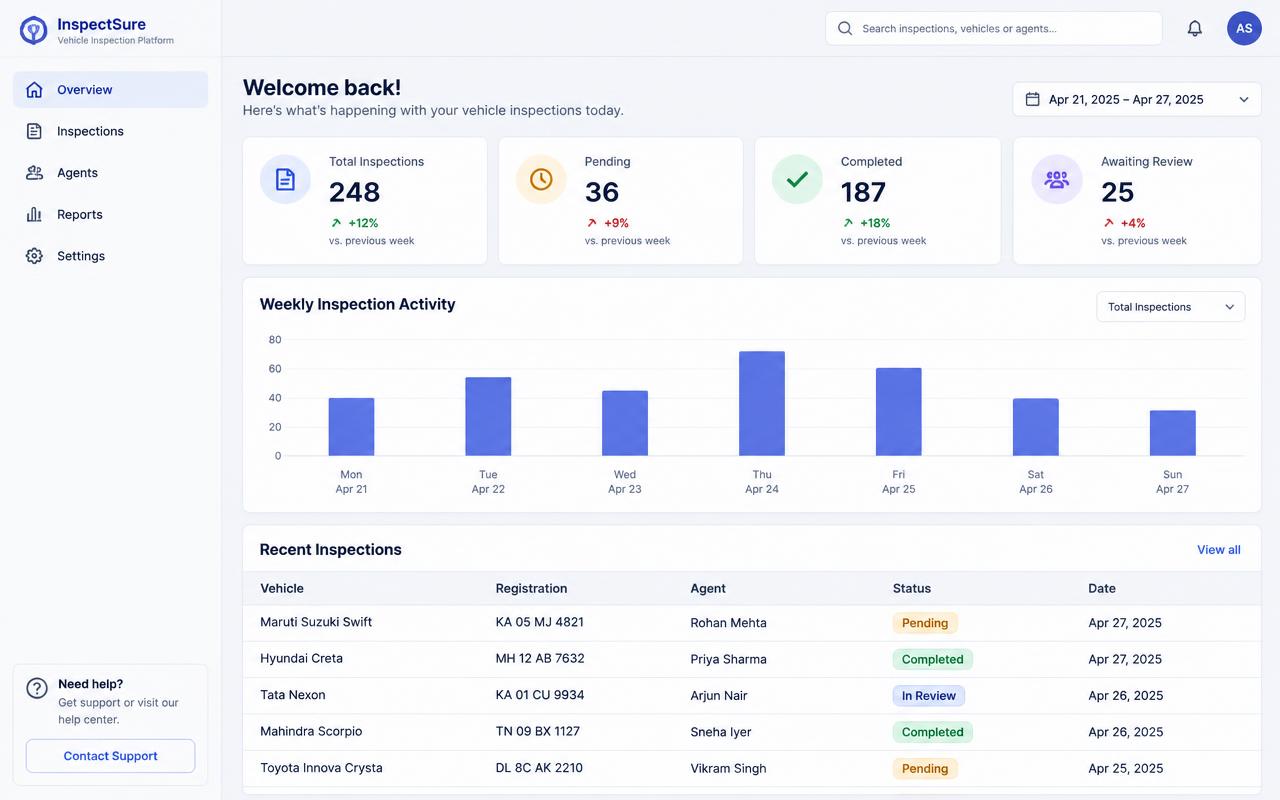Click registration KA 05 MJ 4821
The image size is (1280, 800).
[540, 622]
